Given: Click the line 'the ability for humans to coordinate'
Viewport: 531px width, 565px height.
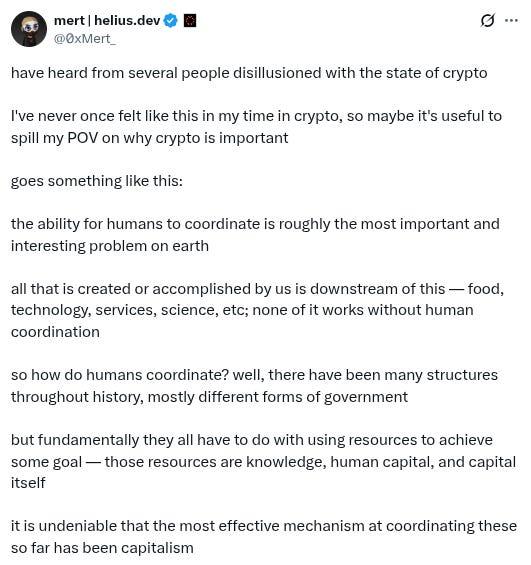Looking at the screenshot, I should 255,224.
